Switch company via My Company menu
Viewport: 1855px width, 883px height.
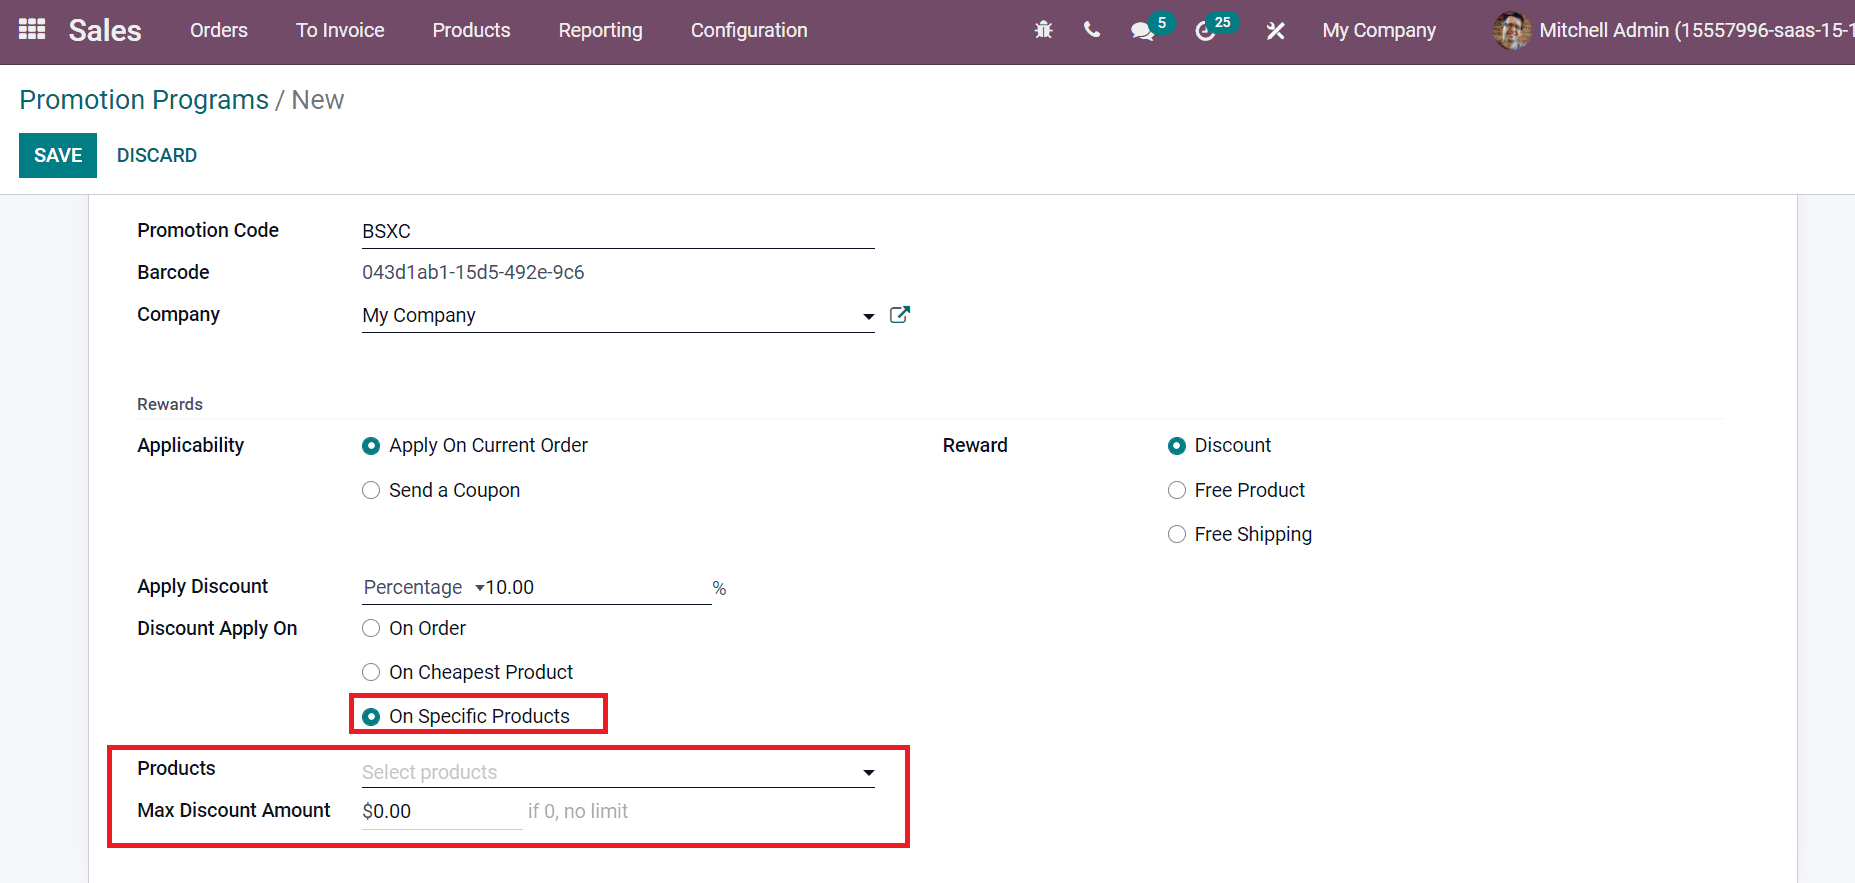[1379, 30]
